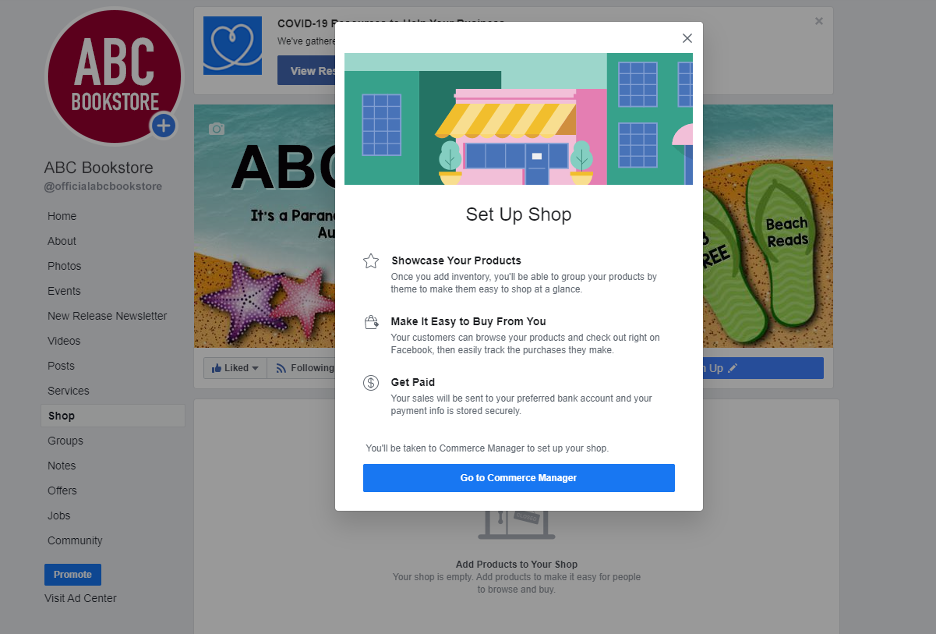
Task: Click the add profile picture plus icon
Action: pos(164,126)
